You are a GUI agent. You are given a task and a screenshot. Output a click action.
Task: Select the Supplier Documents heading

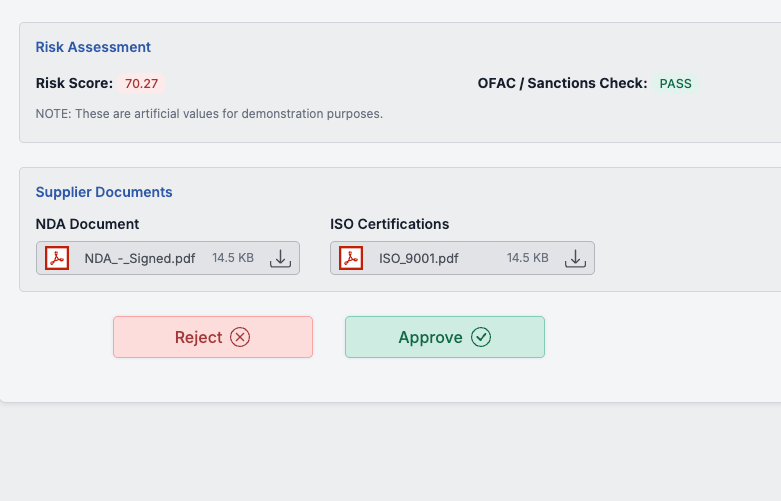[104, 192]
